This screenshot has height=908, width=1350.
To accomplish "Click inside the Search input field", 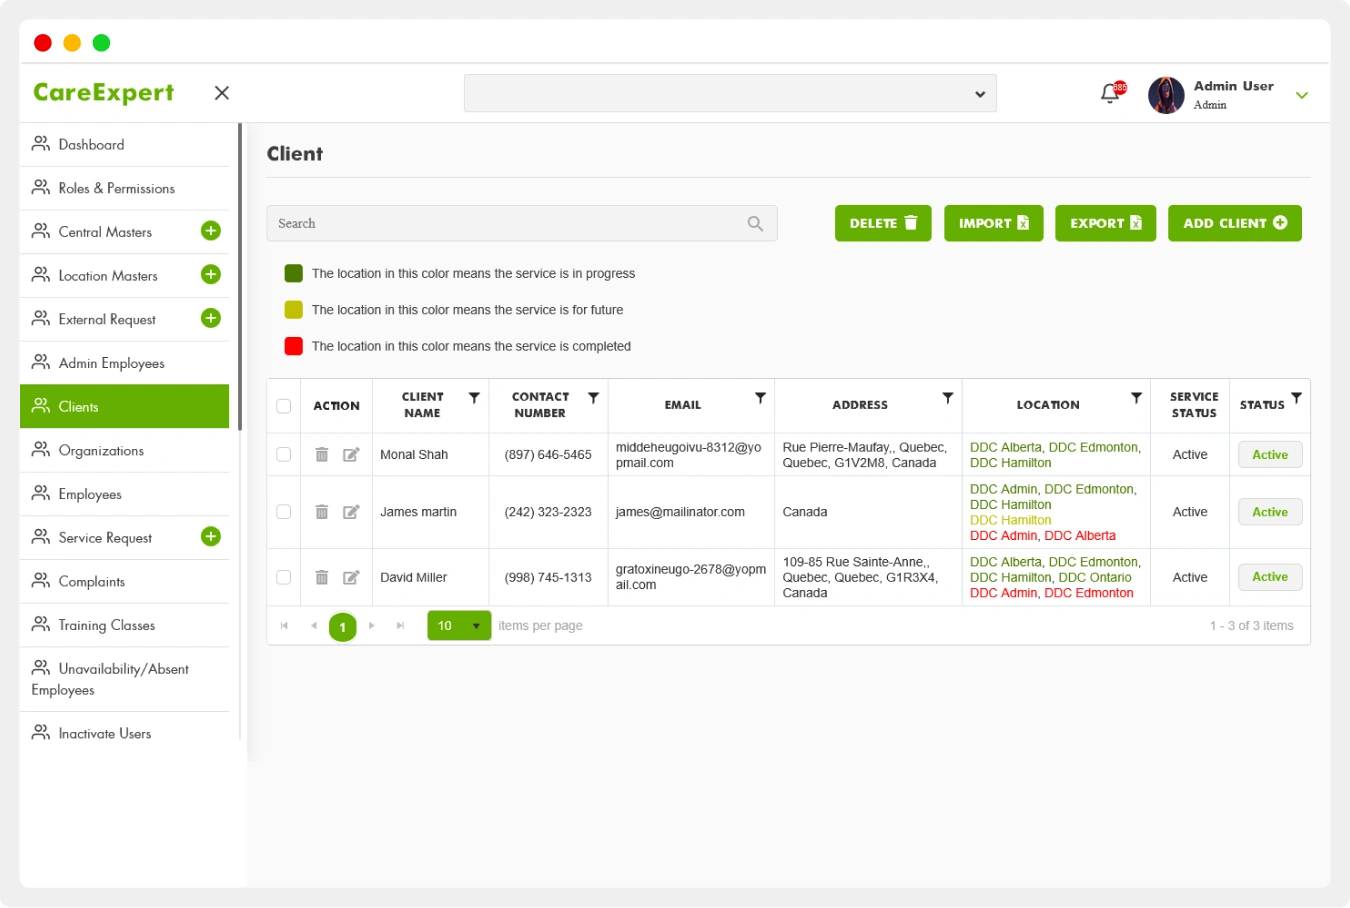I will coord(450,223).
